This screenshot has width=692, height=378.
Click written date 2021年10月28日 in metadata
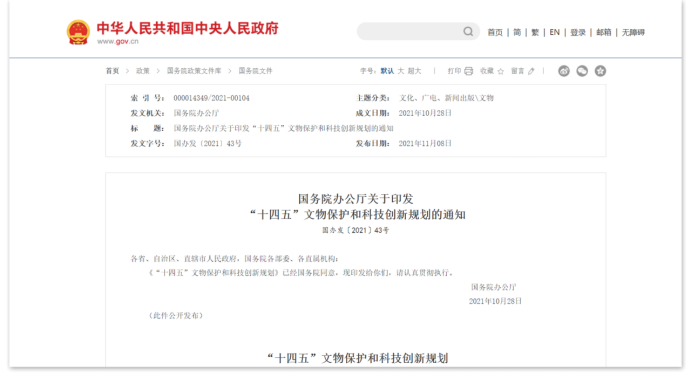click(425, 113)
